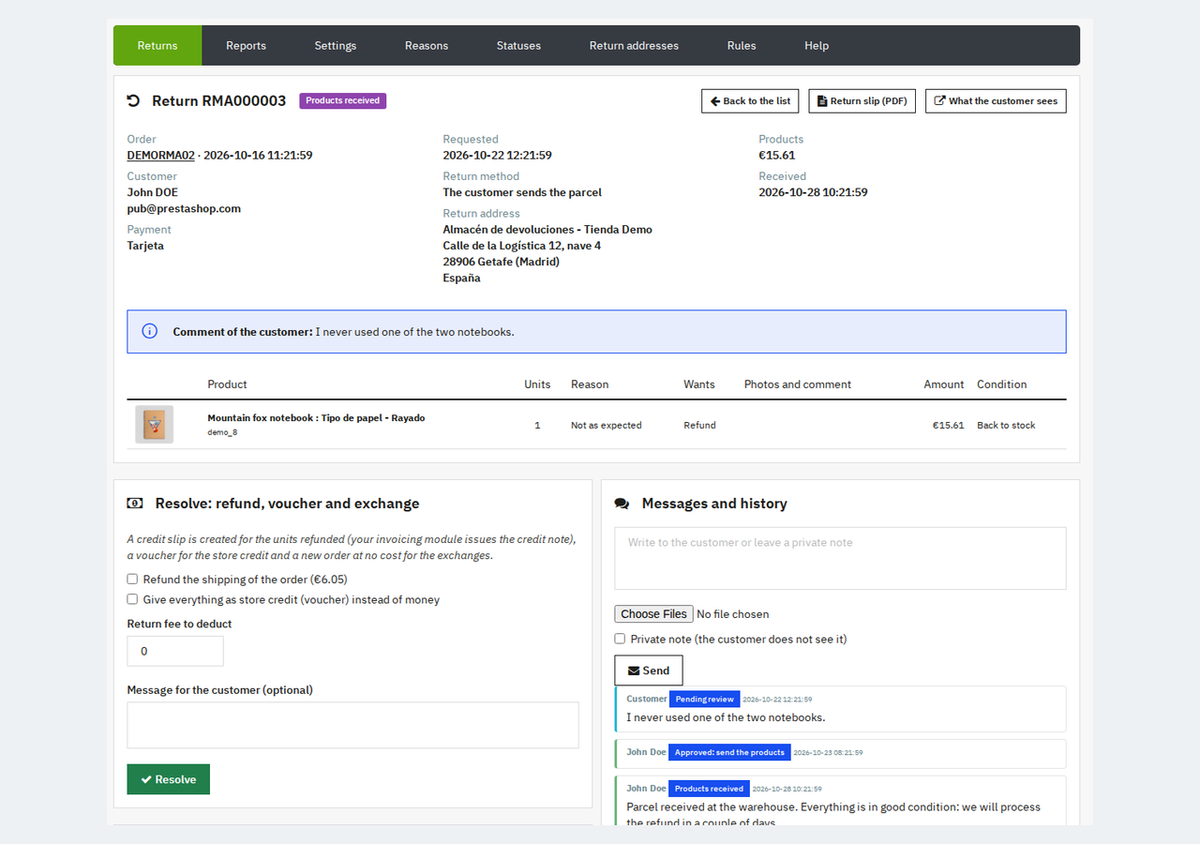Check Give everything as store credit

[x=132, y=600]
